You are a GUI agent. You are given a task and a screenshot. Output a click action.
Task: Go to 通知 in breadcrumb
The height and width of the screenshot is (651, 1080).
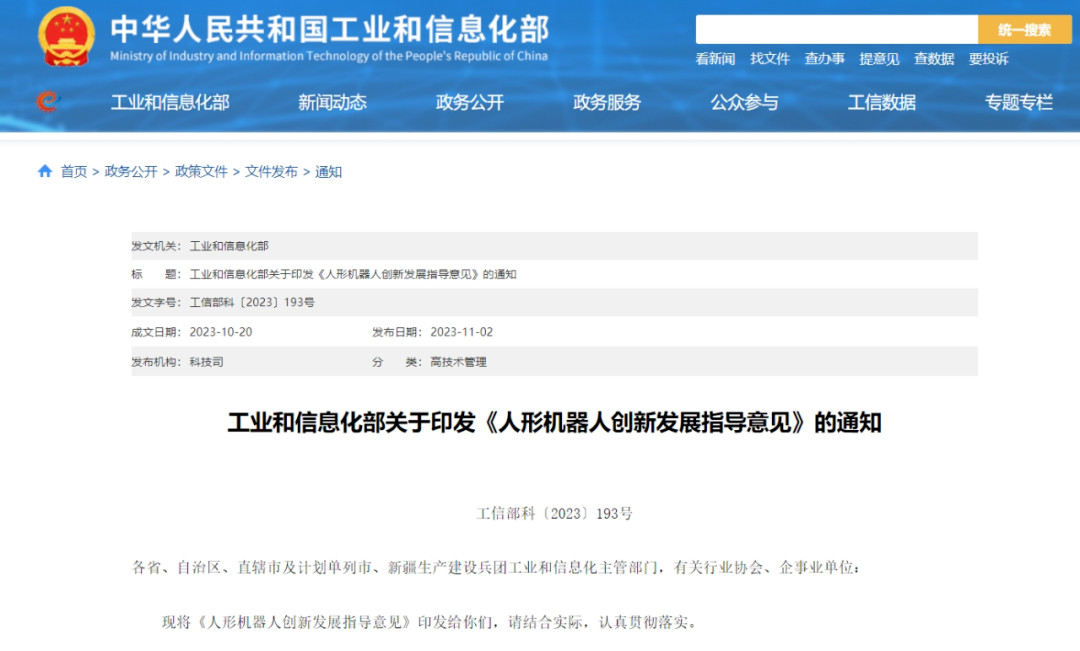[329, 172]
